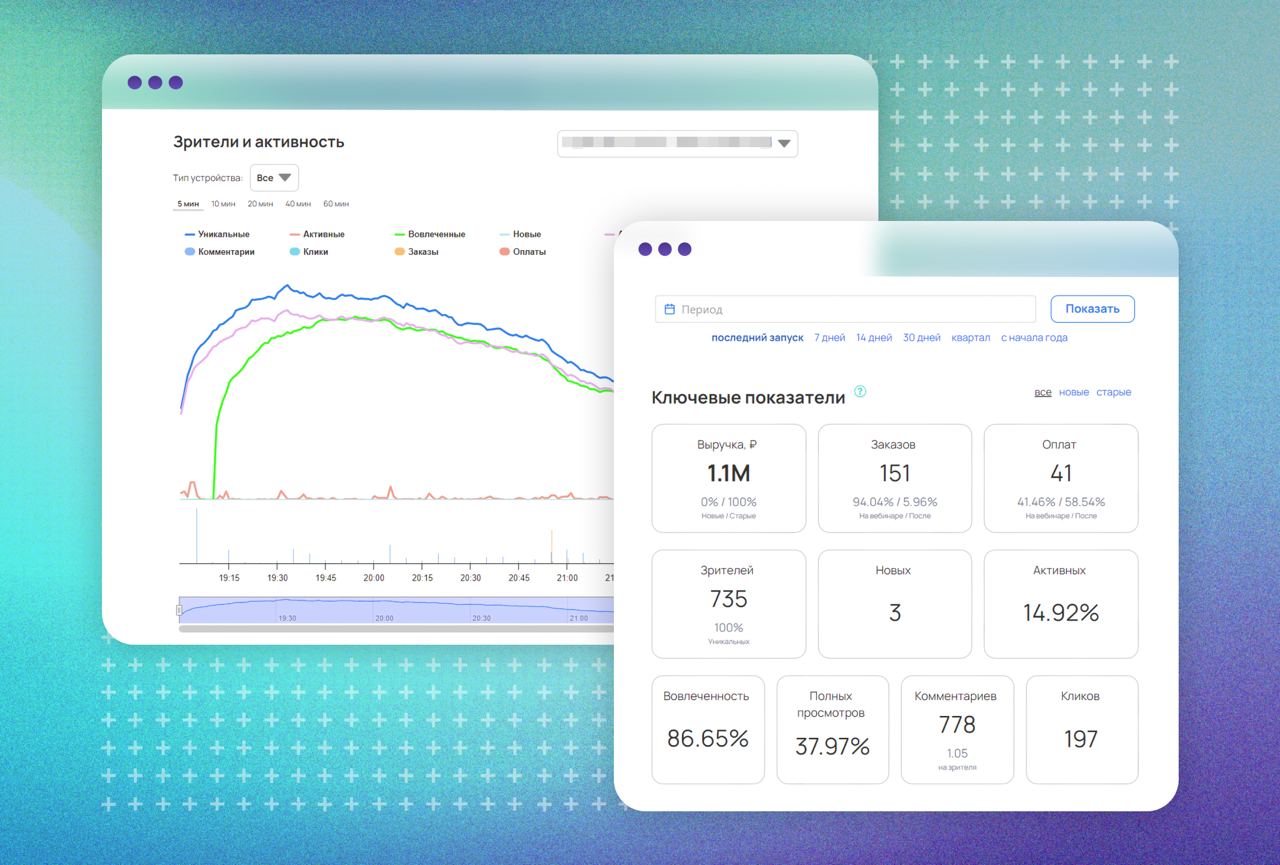Select 'с начала года' period link
Viewport: 1280px width, 865px height.
coord(1034,338)
